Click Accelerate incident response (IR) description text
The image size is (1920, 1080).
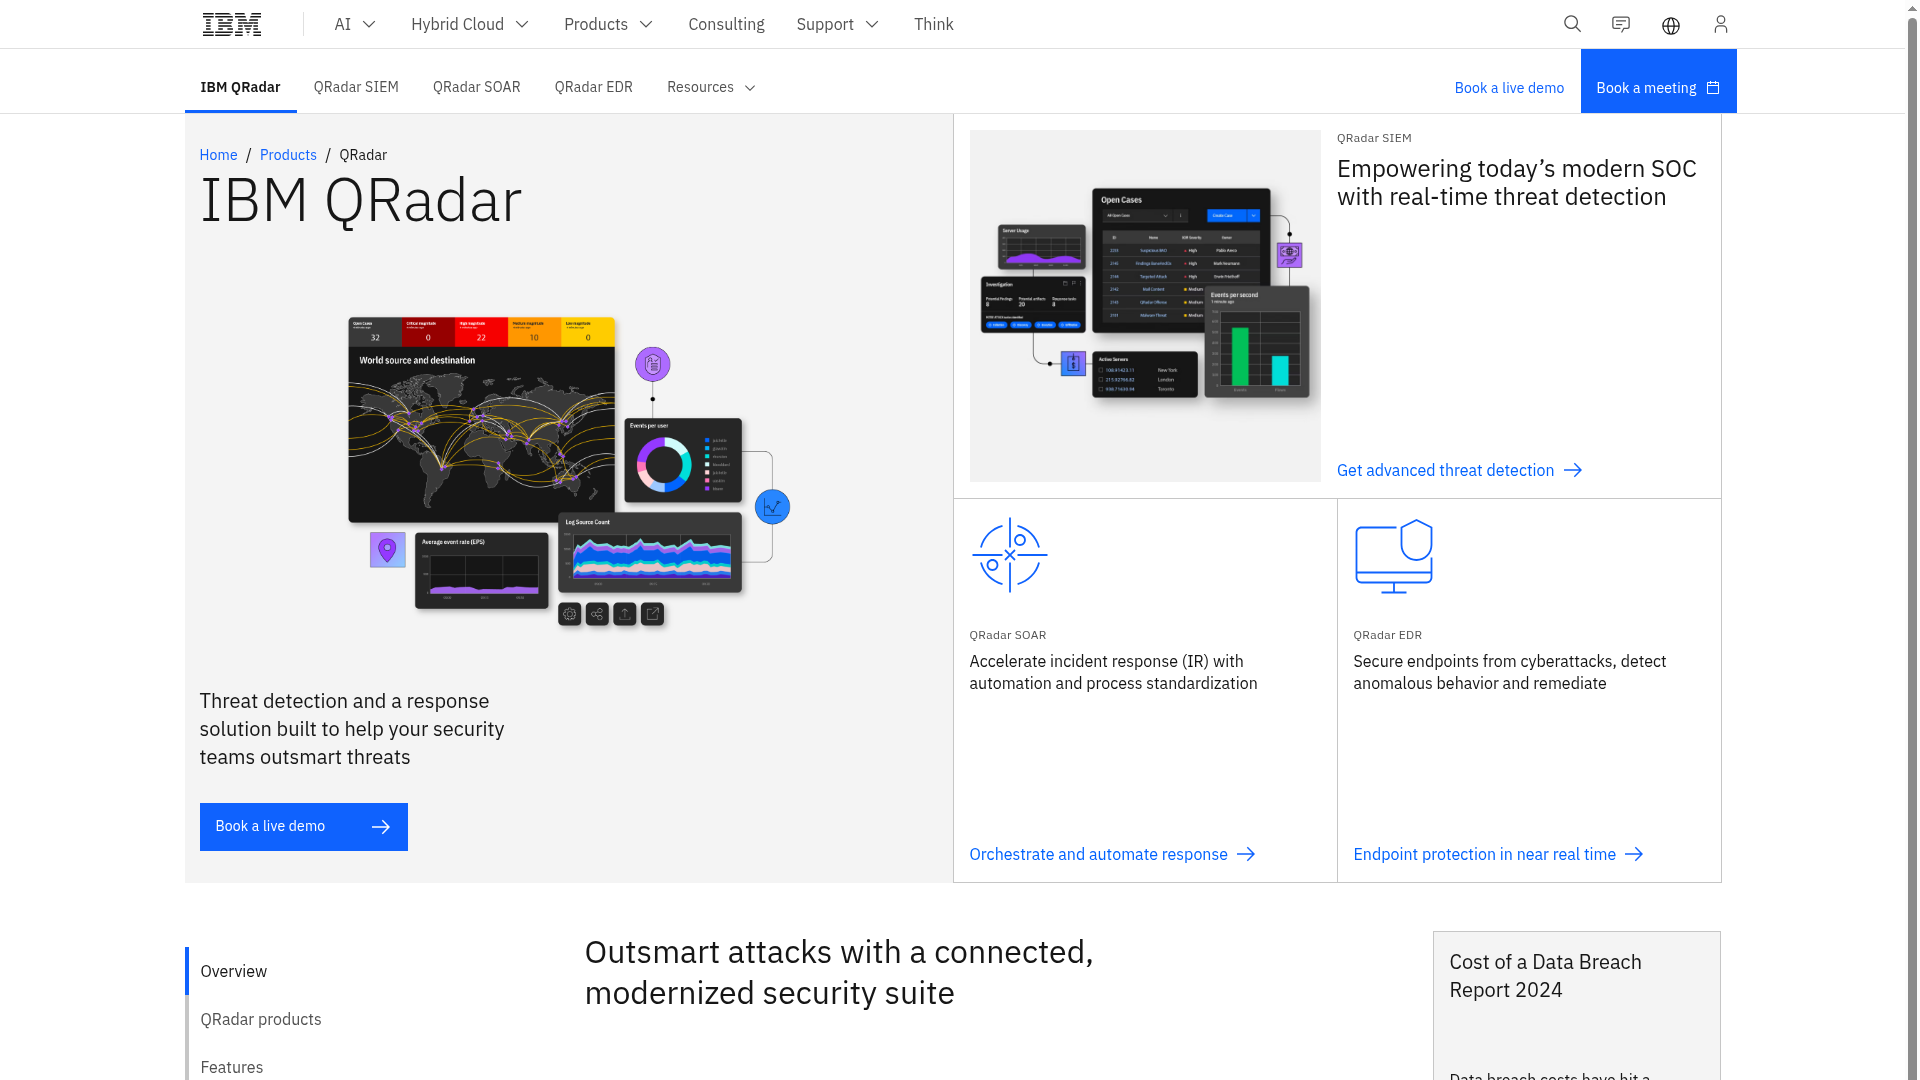point(1113,672)
